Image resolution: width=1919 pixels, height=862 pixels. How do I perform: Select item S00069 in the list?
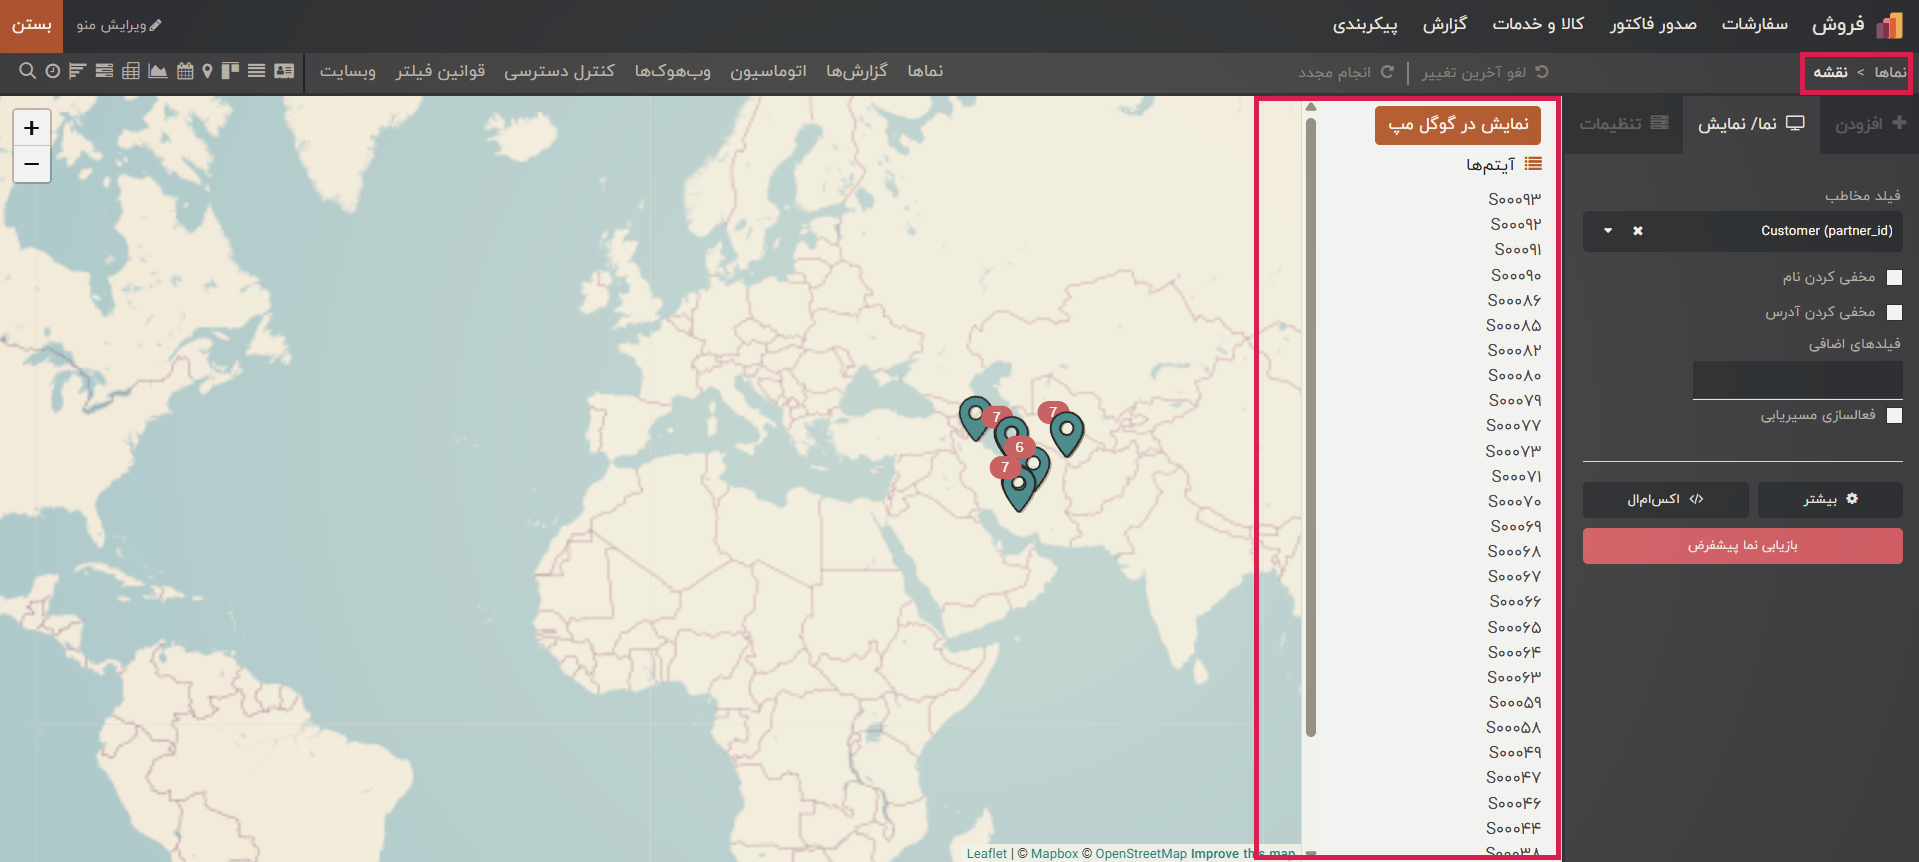pos(1515,526)
